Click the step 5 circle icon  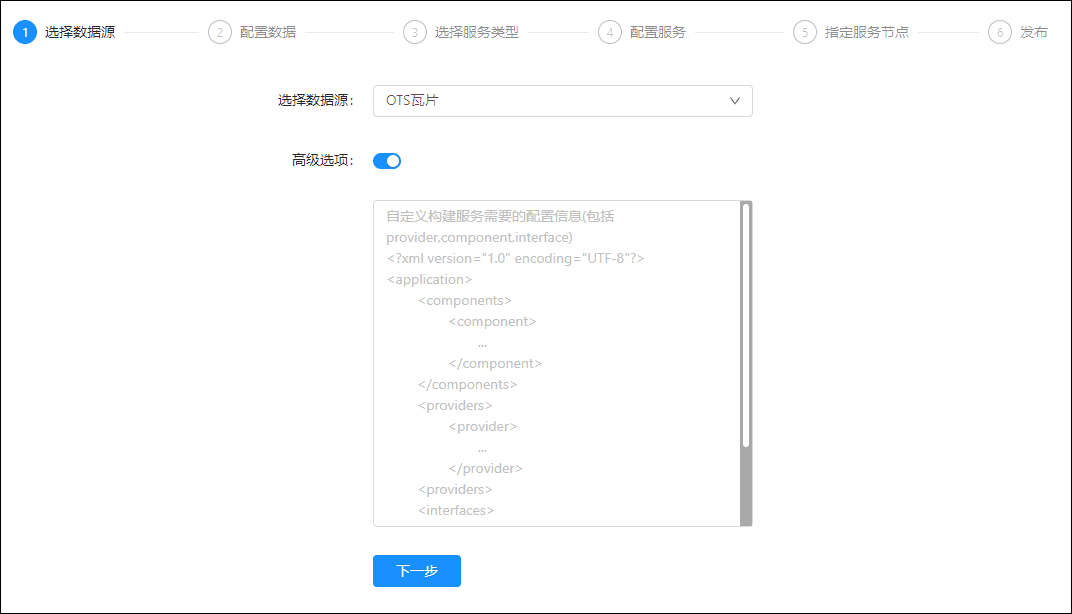[x=804, y=32]
